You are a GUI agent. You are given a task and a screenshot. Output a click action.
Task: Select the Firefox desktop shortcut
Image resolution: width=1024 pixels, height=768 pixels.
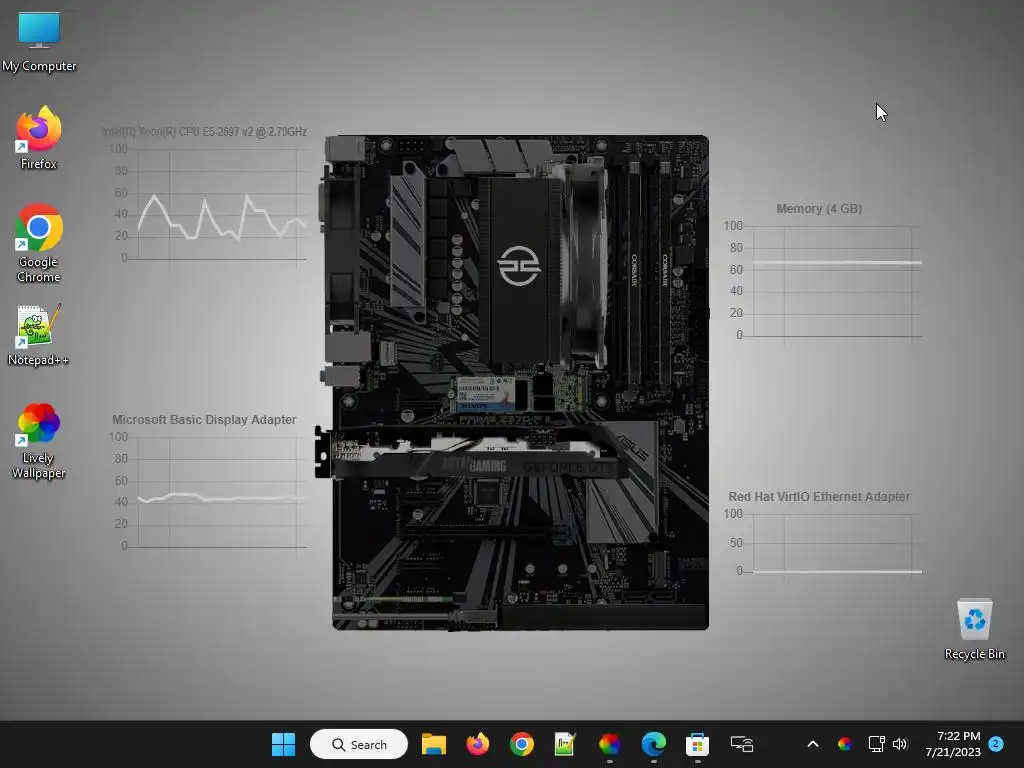click(x=39, y=138)
